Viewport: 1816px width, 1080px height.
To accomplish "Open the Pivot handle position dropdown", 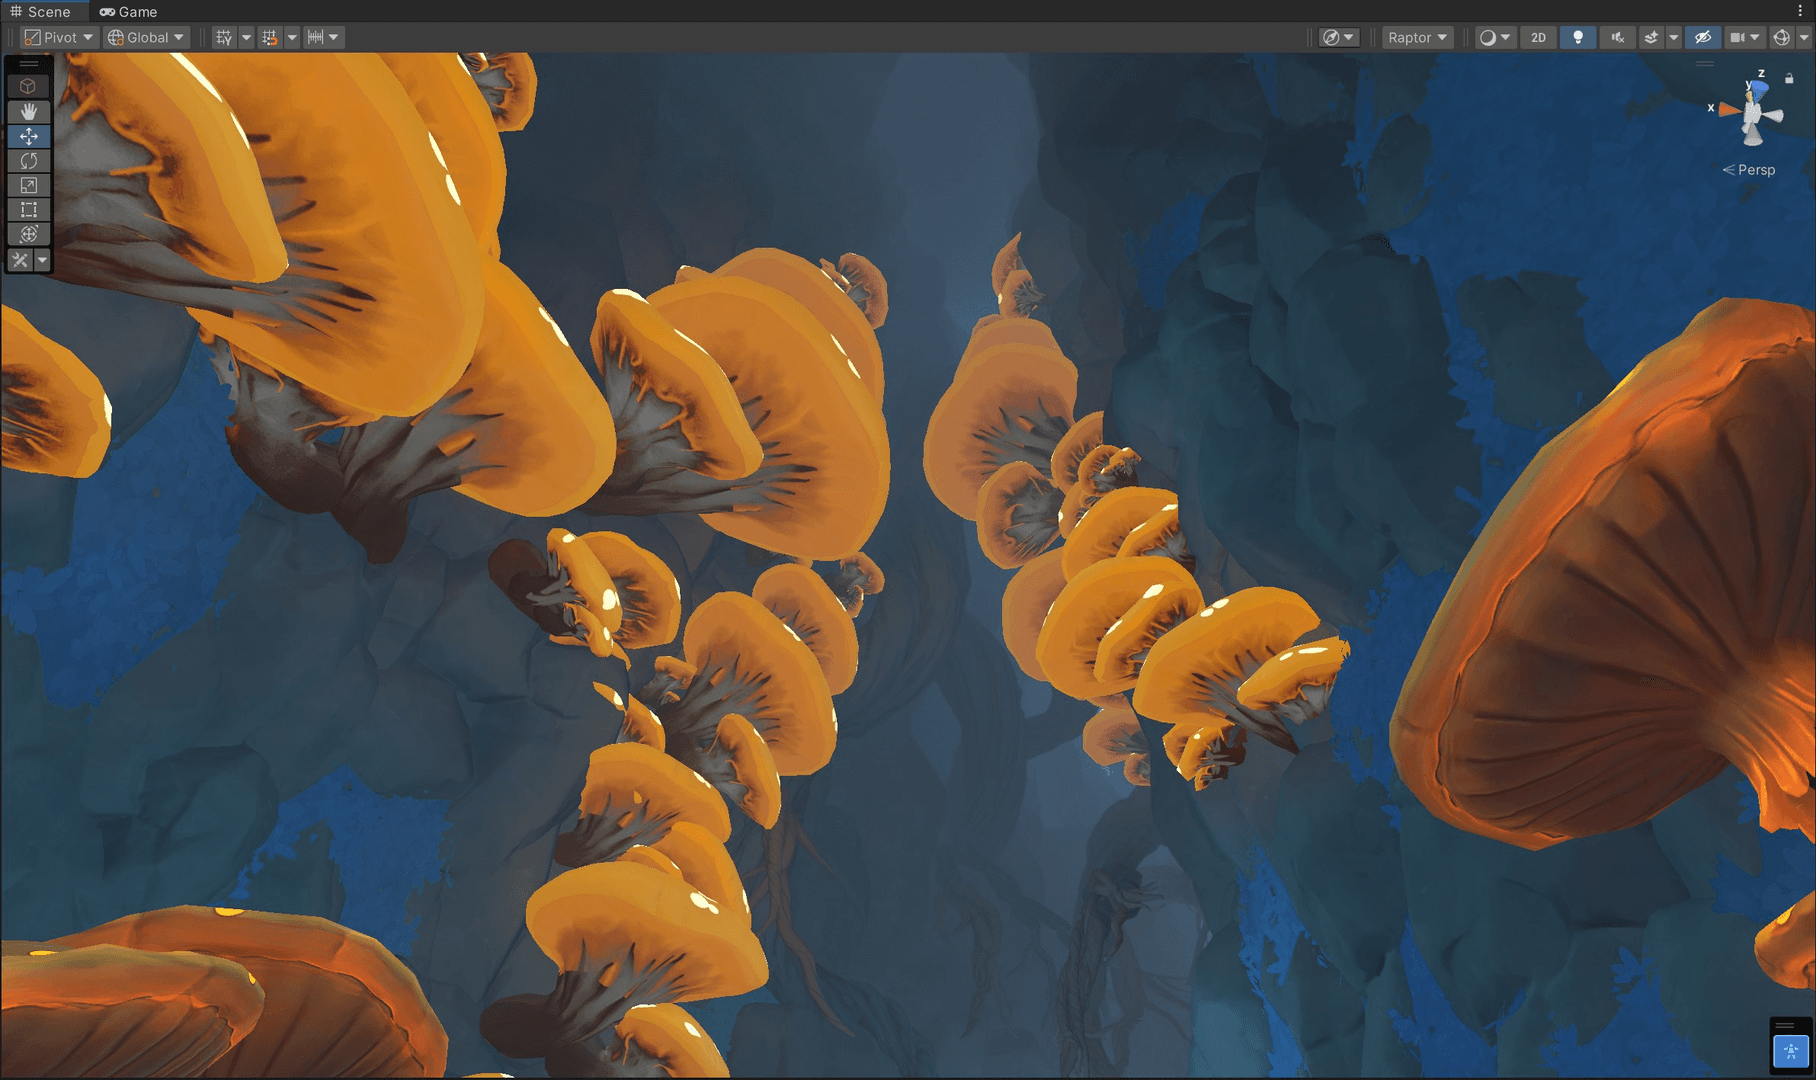I will pyautogui.click(x=59, y=38).
